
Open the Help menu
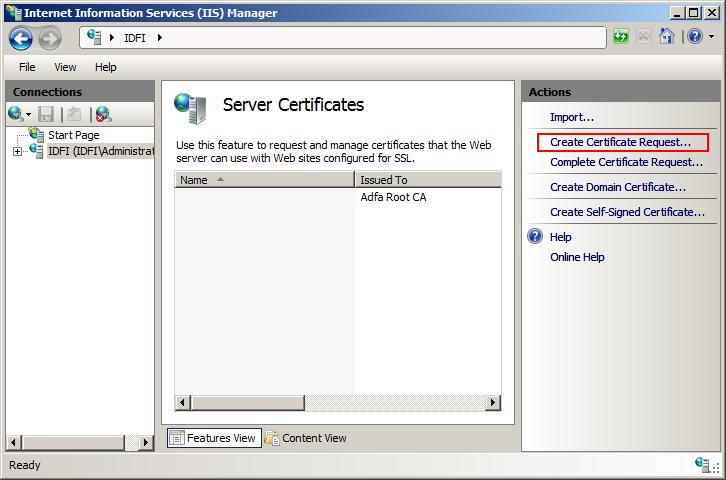click(x=106, y=67)
